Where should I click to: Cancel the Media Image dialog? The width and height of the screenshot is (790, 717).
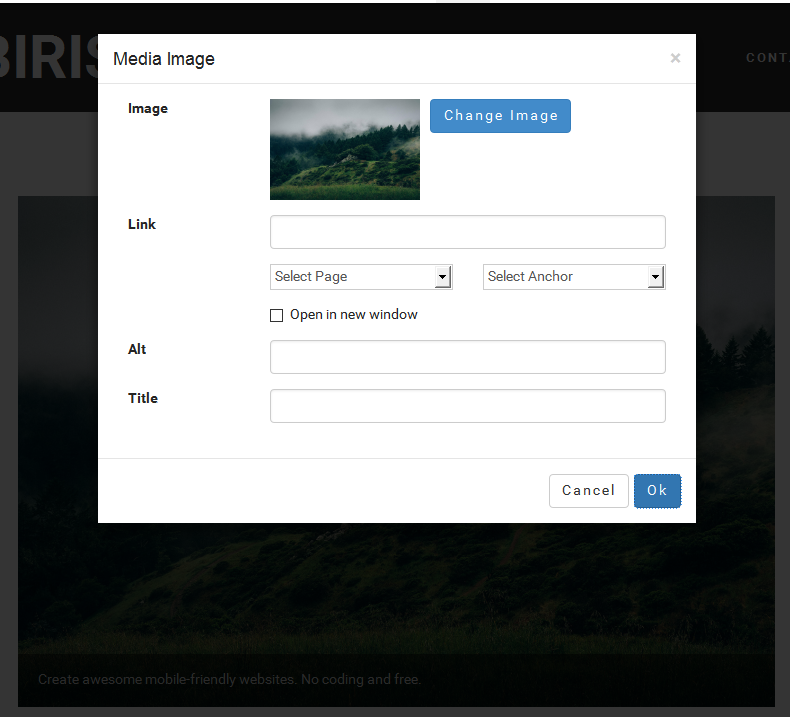coord(588,491)
